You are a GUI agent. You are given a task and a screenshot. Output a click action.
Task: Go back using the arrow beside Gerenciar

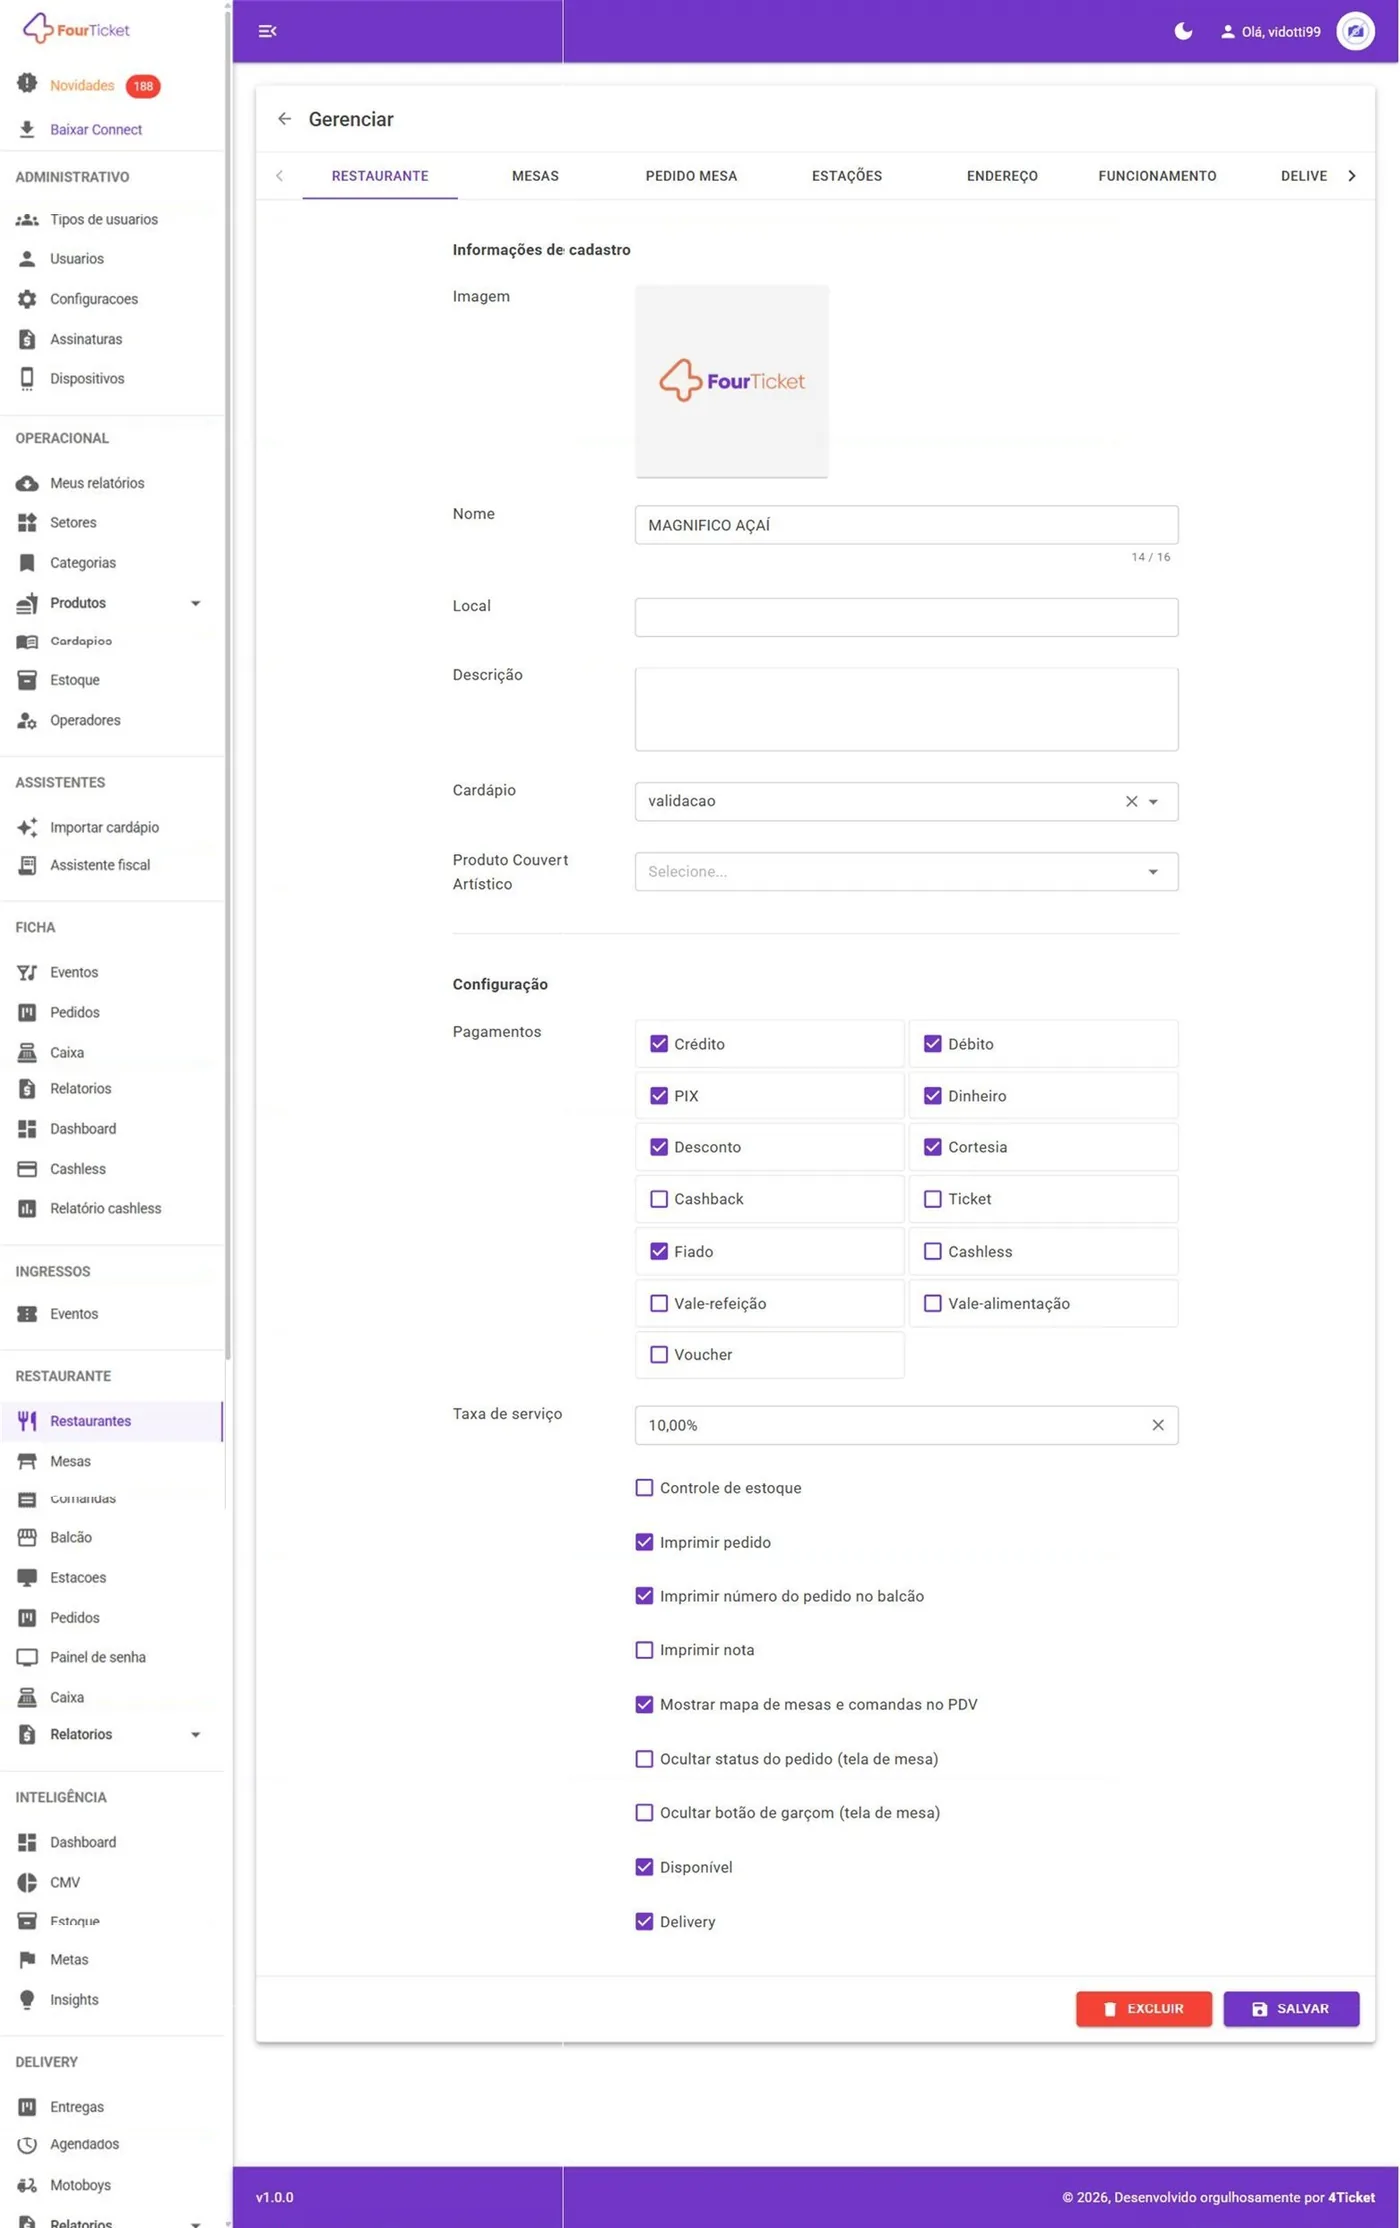coord(285,119)
